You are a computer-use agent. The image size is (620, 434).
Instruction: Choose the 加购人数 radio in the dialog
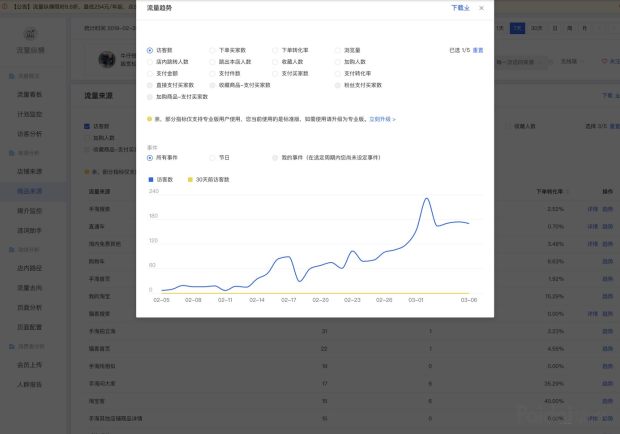point(337,62)
